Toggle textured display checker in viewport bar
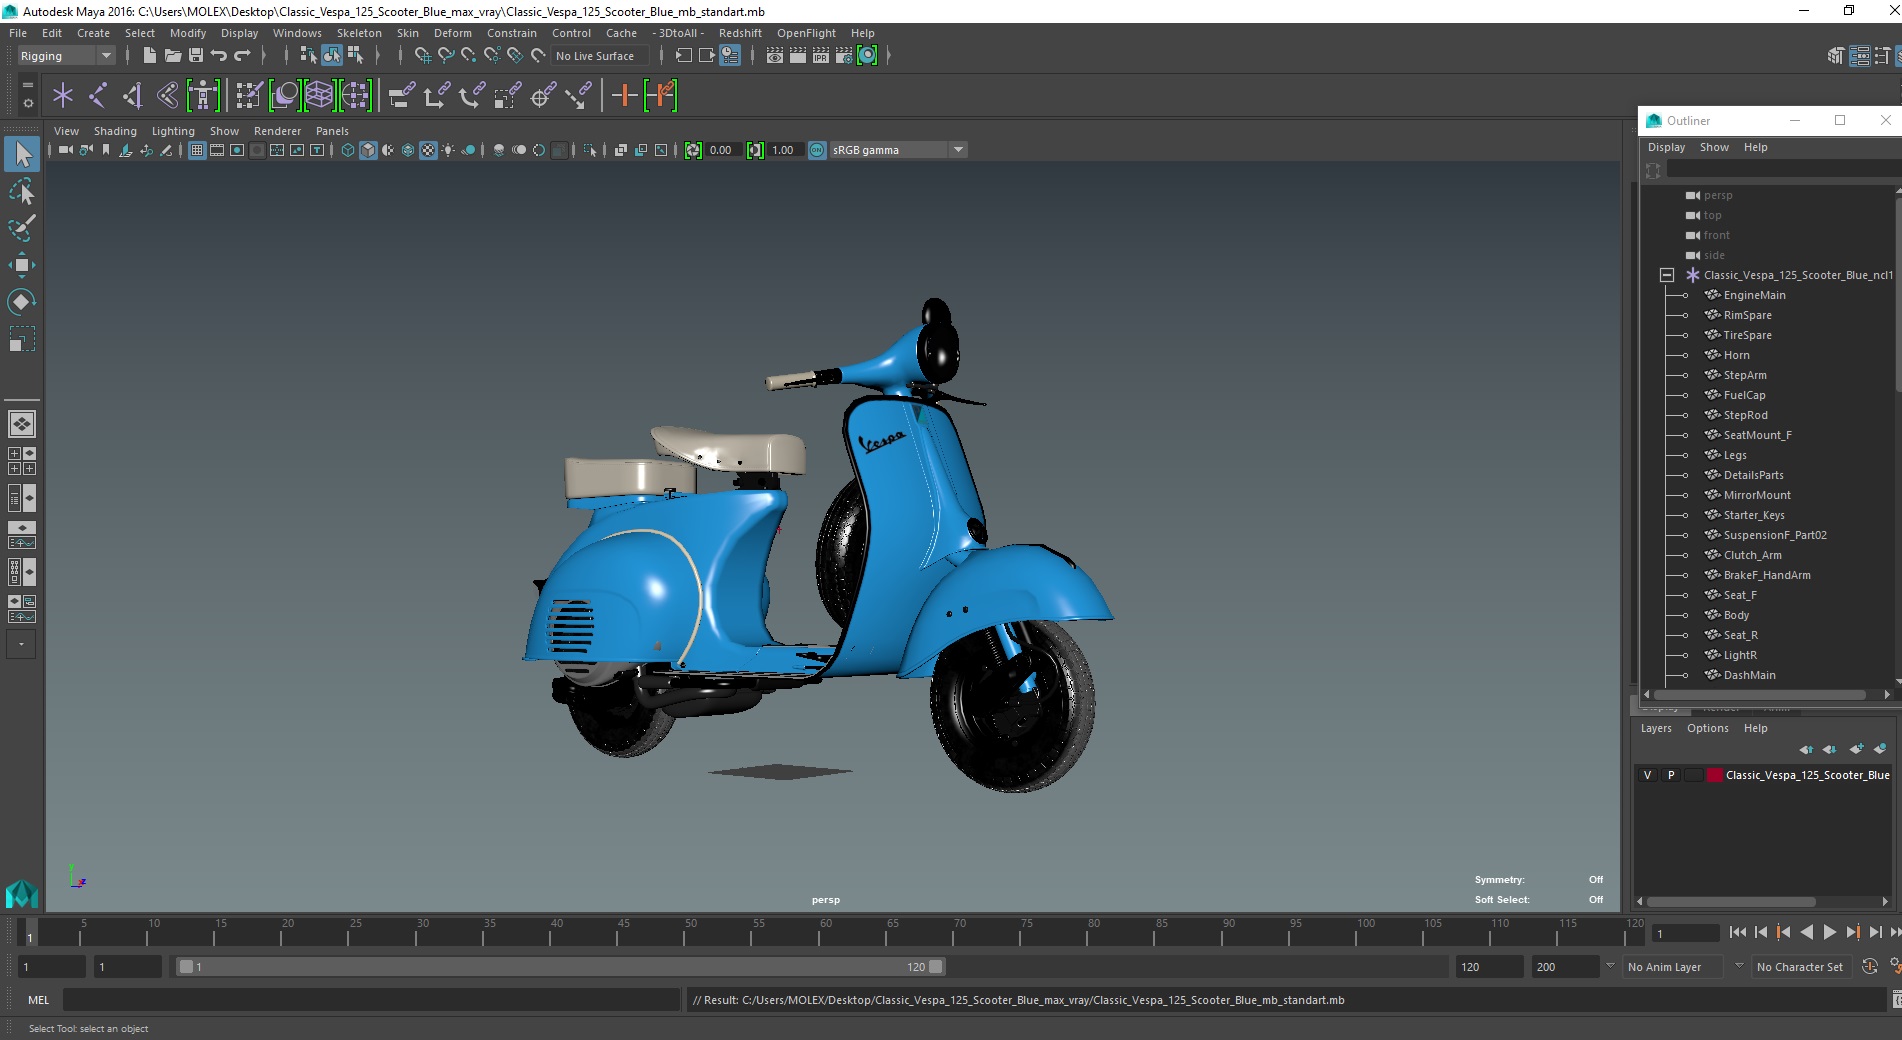This screenshot has height=1040, width=1902. (x=428, y=150)
